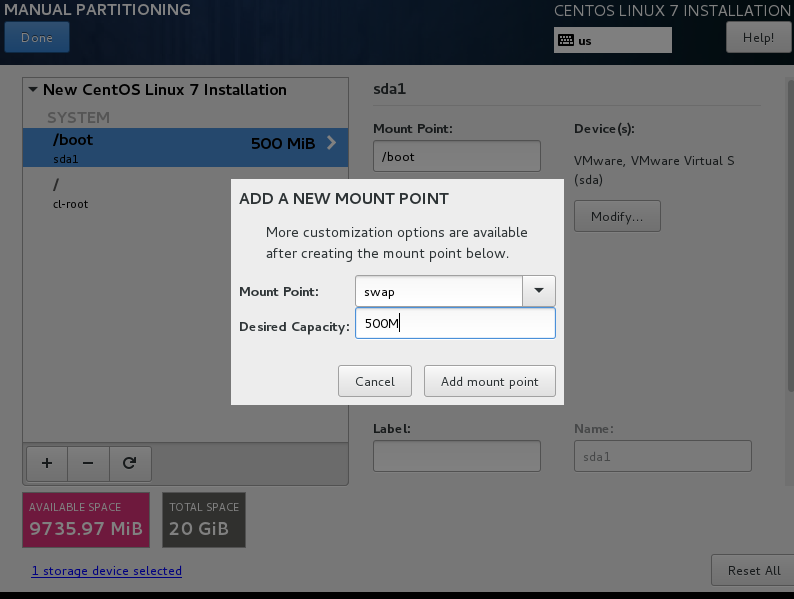Click the Add mount point button
Image resolution: width=794 pixels, height=599 pixels.
(490, 381)
